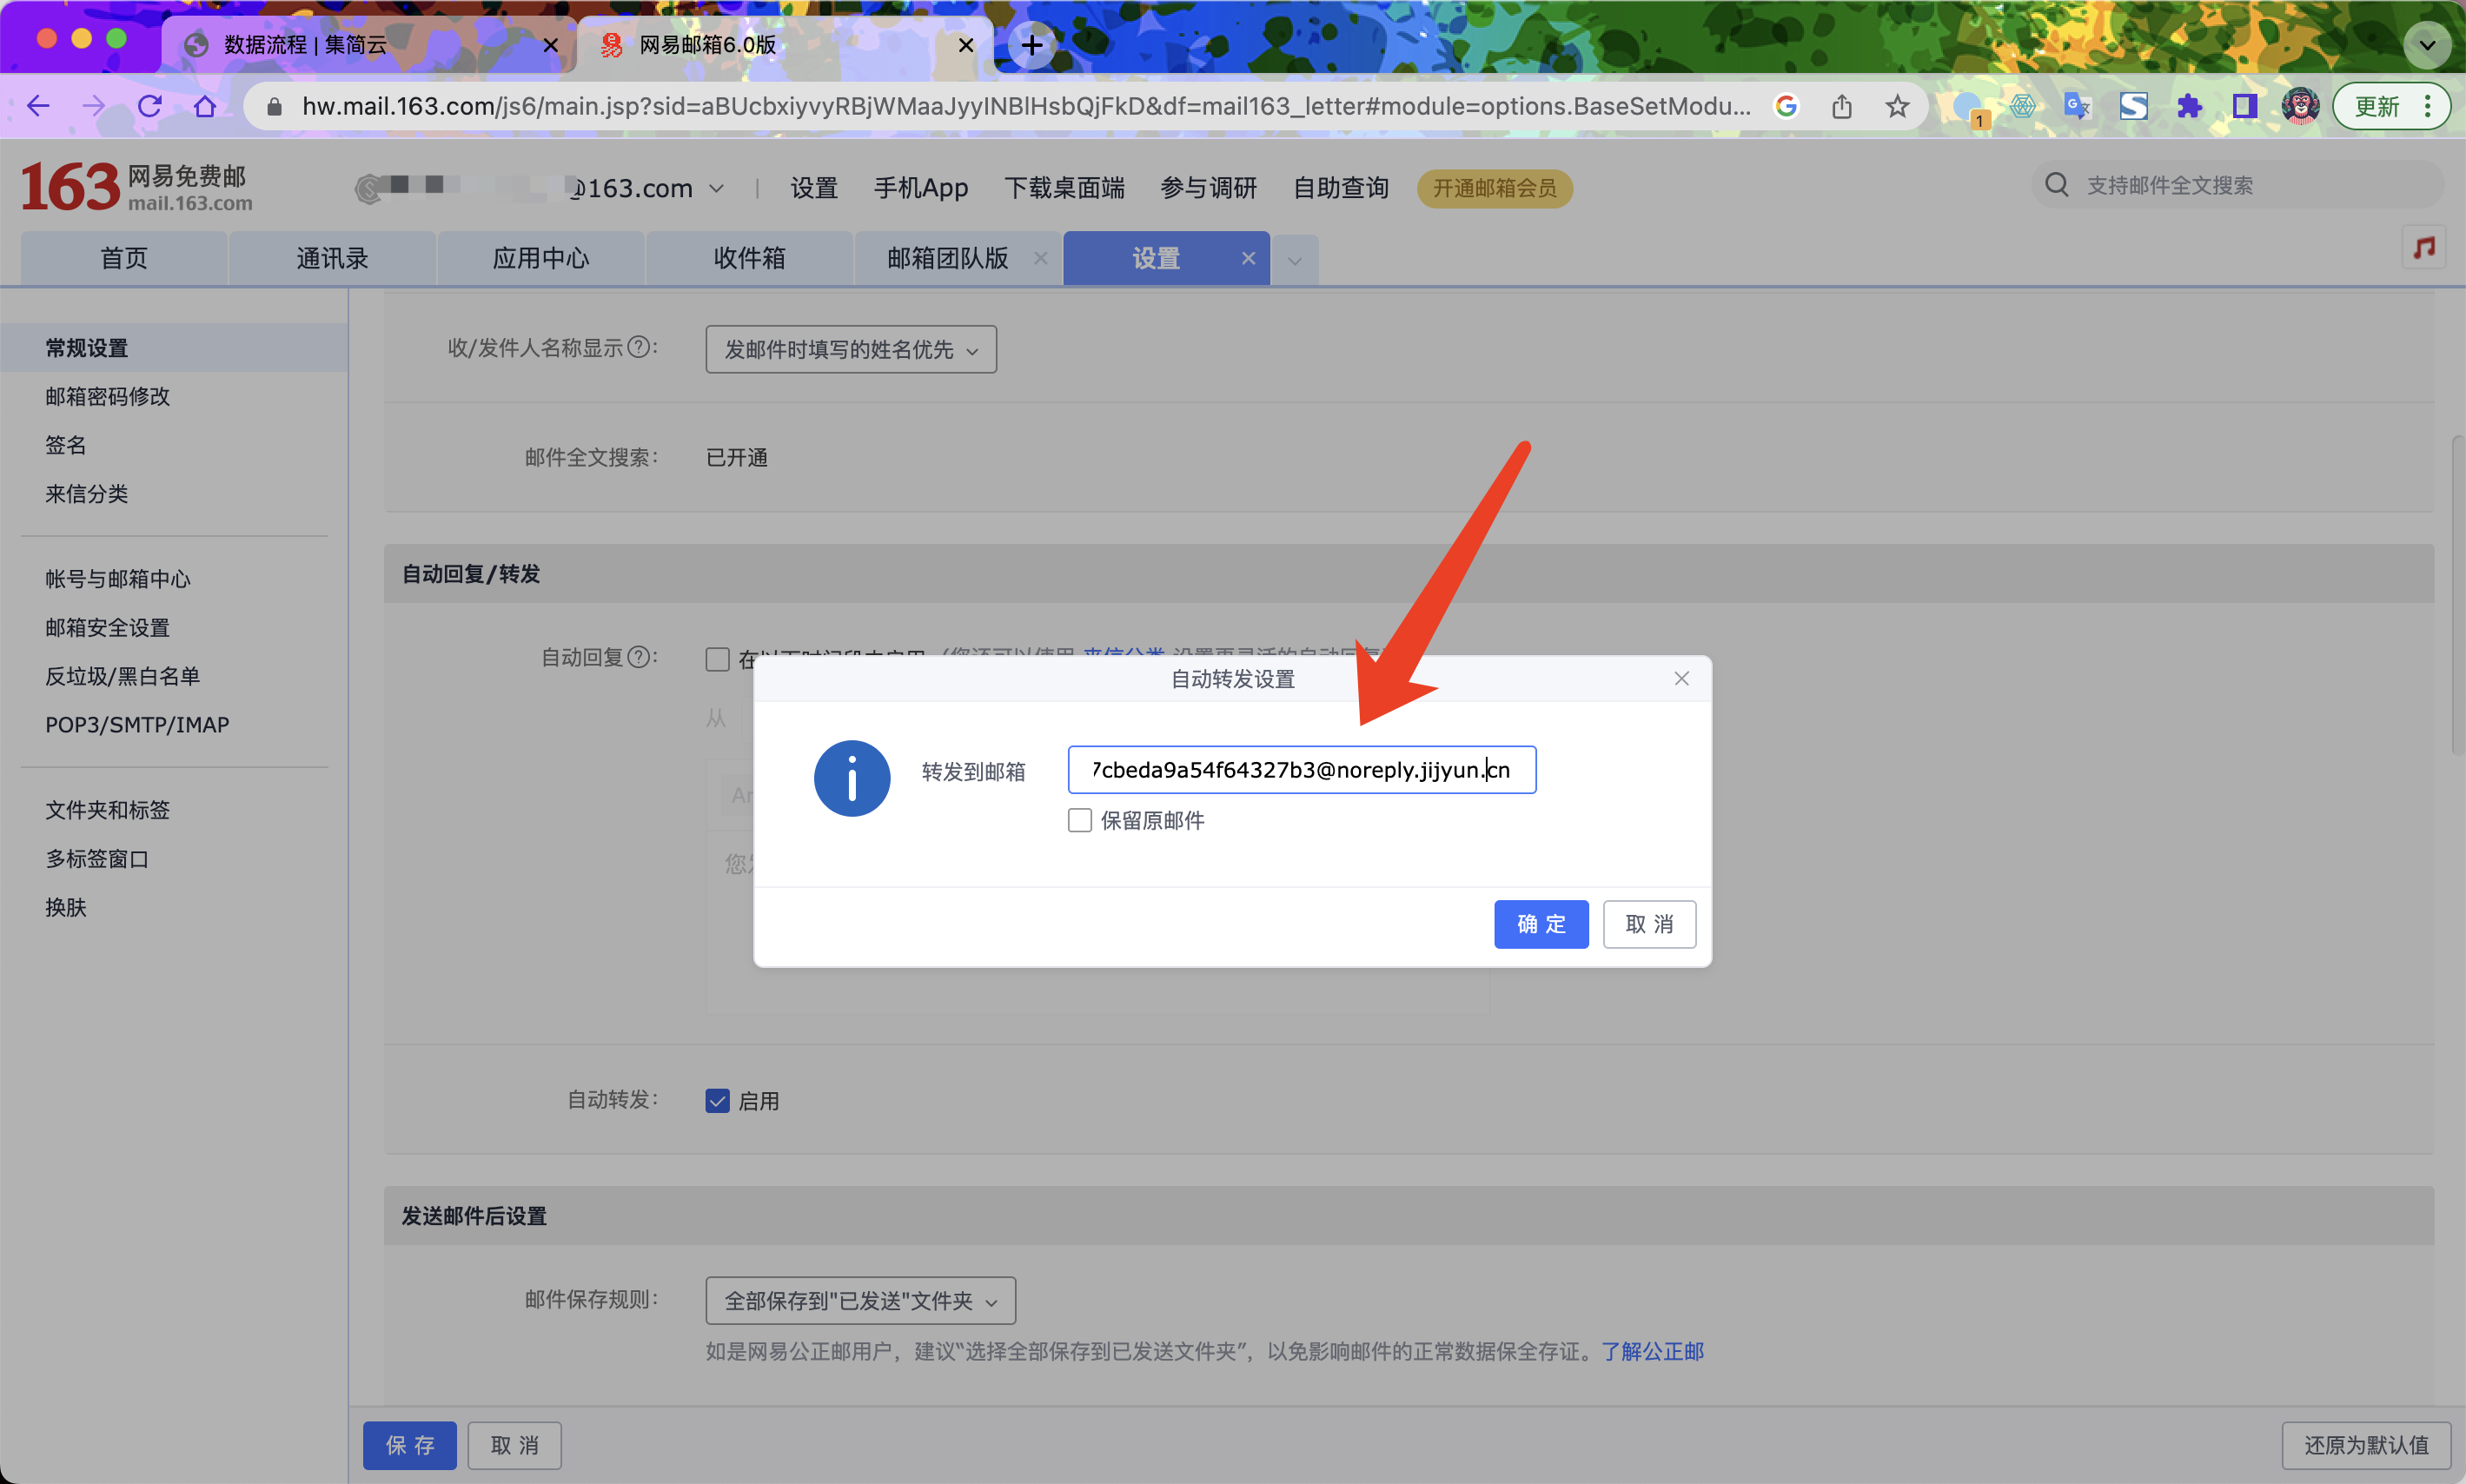Open the browser extensions puzzle icon

[2189, 106]
